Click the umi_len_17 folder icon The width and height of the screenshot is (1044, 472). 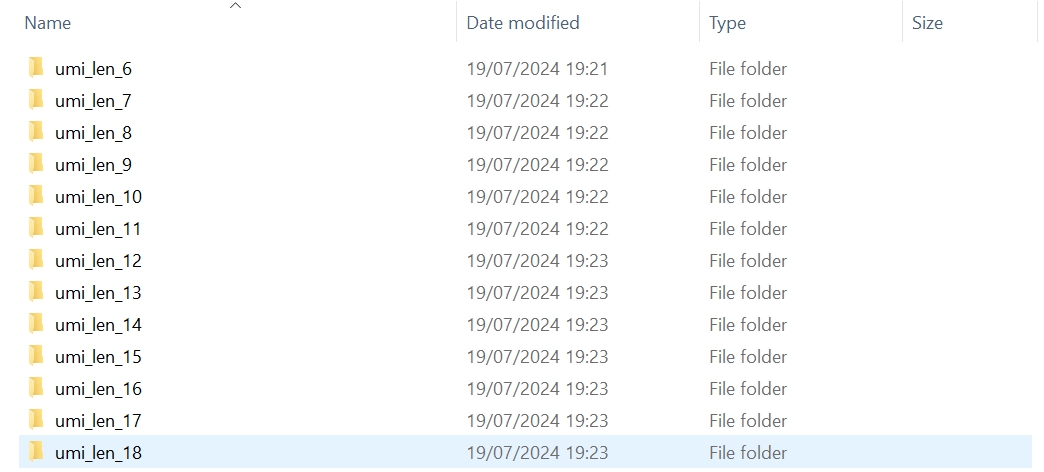click(37, 419)
